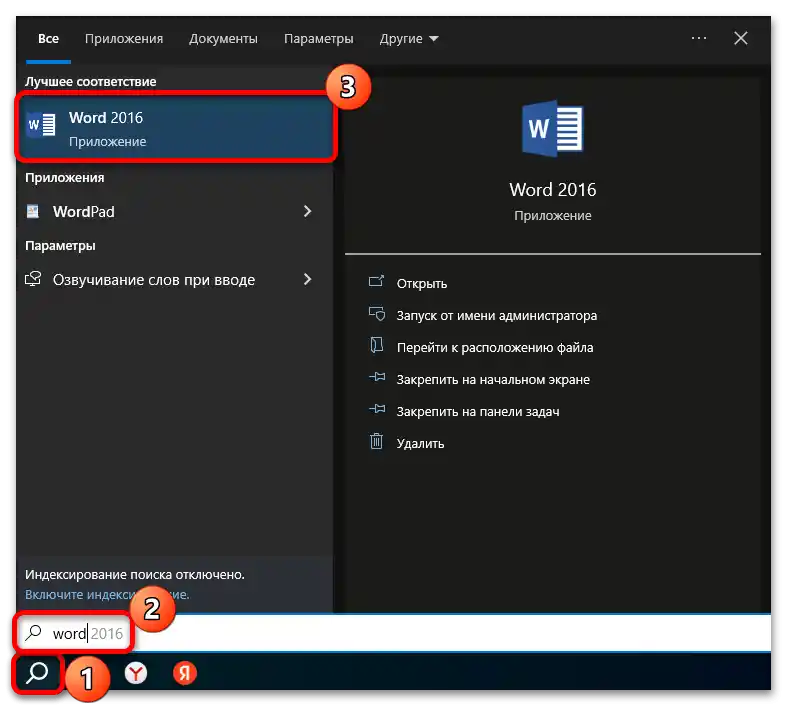Click the three-dots more options icon
The width and height of the screenshot is (787, 706).
[699, 38]
